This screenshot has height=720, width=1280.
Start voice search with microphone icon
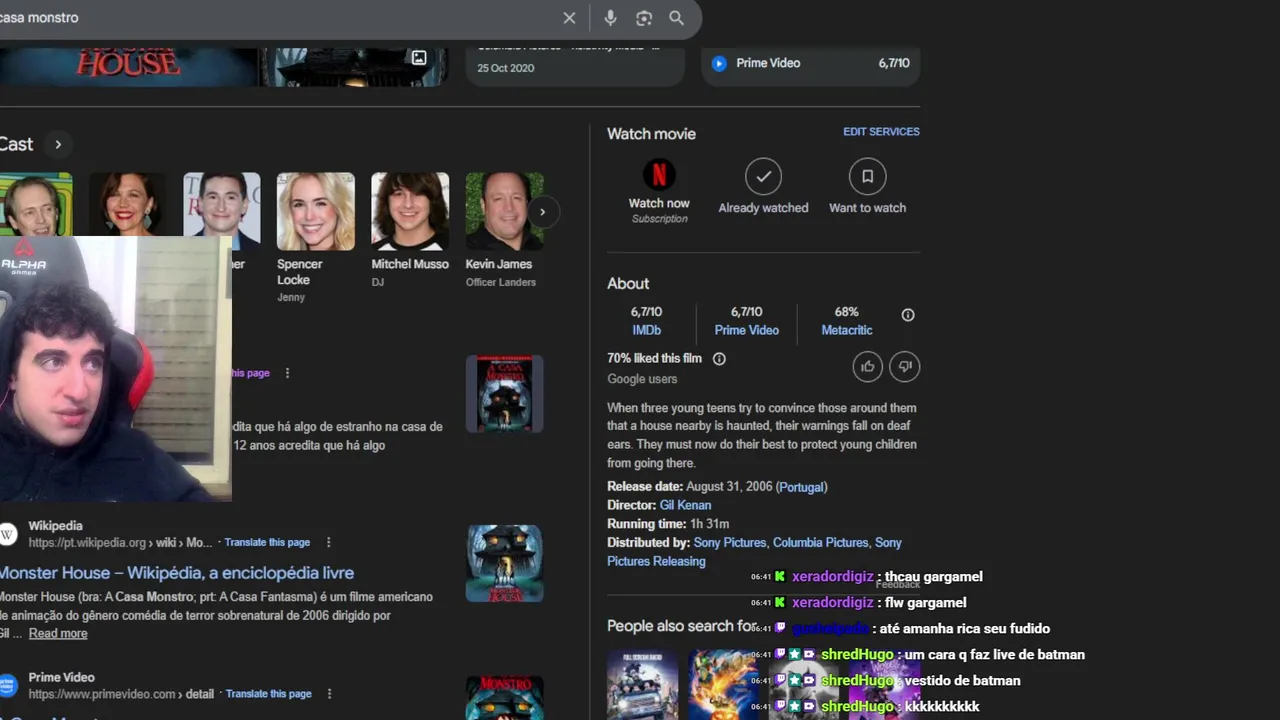[x=610, y=18]
